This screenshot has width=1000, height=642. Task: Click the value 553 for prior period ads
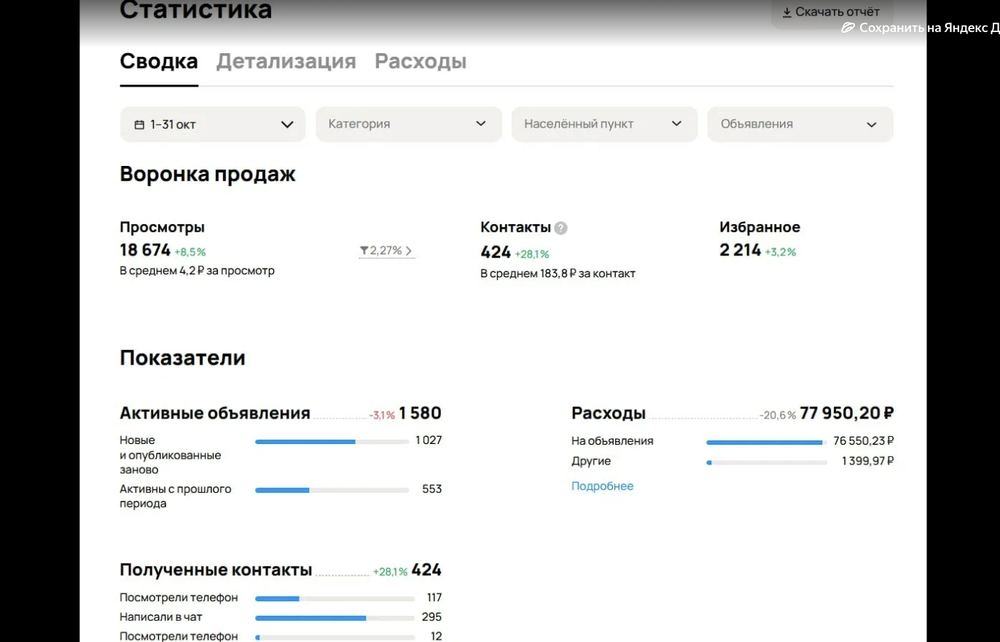click(x=432, y=489)
